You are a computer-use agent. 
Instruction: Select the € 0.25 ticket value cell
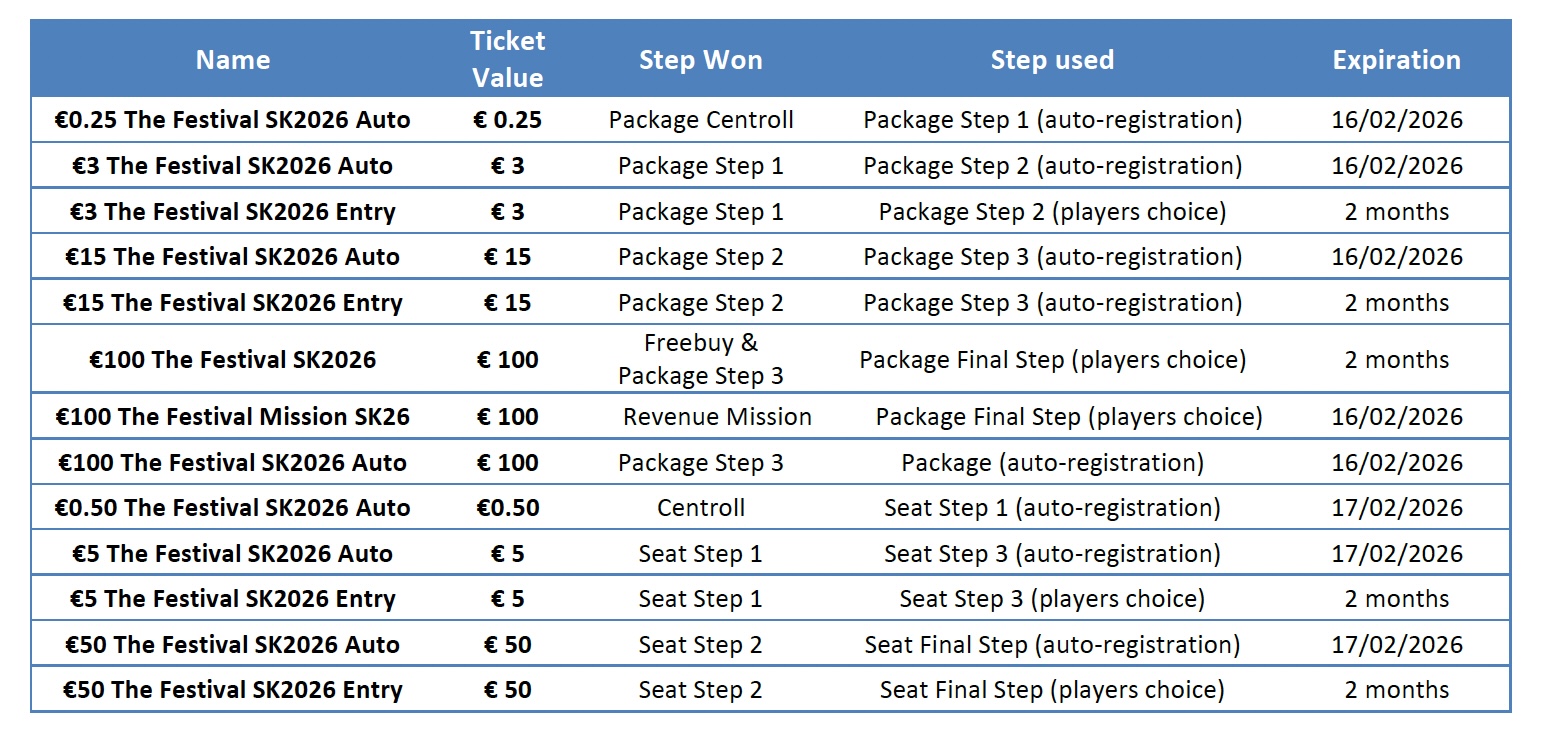[x=507, y=120]
